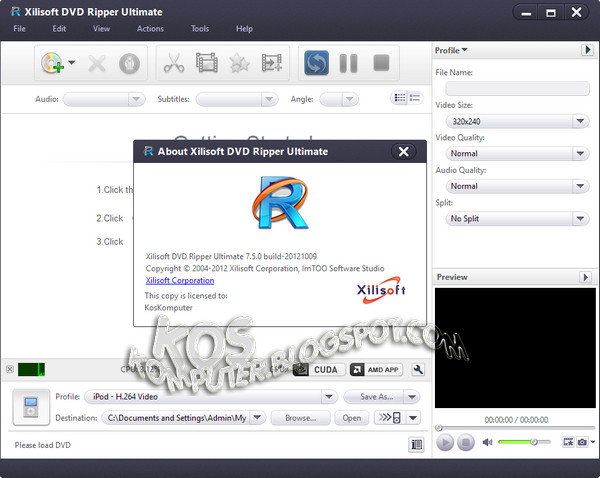Click the Pause conversion button
Screen dimensions: 600x478
[x=348, y=63]
